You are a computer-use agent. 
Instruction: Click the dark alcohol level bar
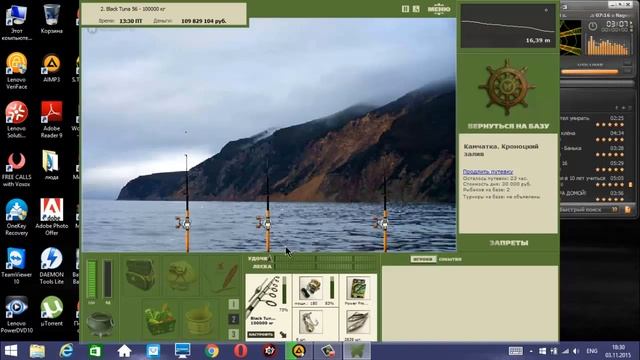point(108,280)
